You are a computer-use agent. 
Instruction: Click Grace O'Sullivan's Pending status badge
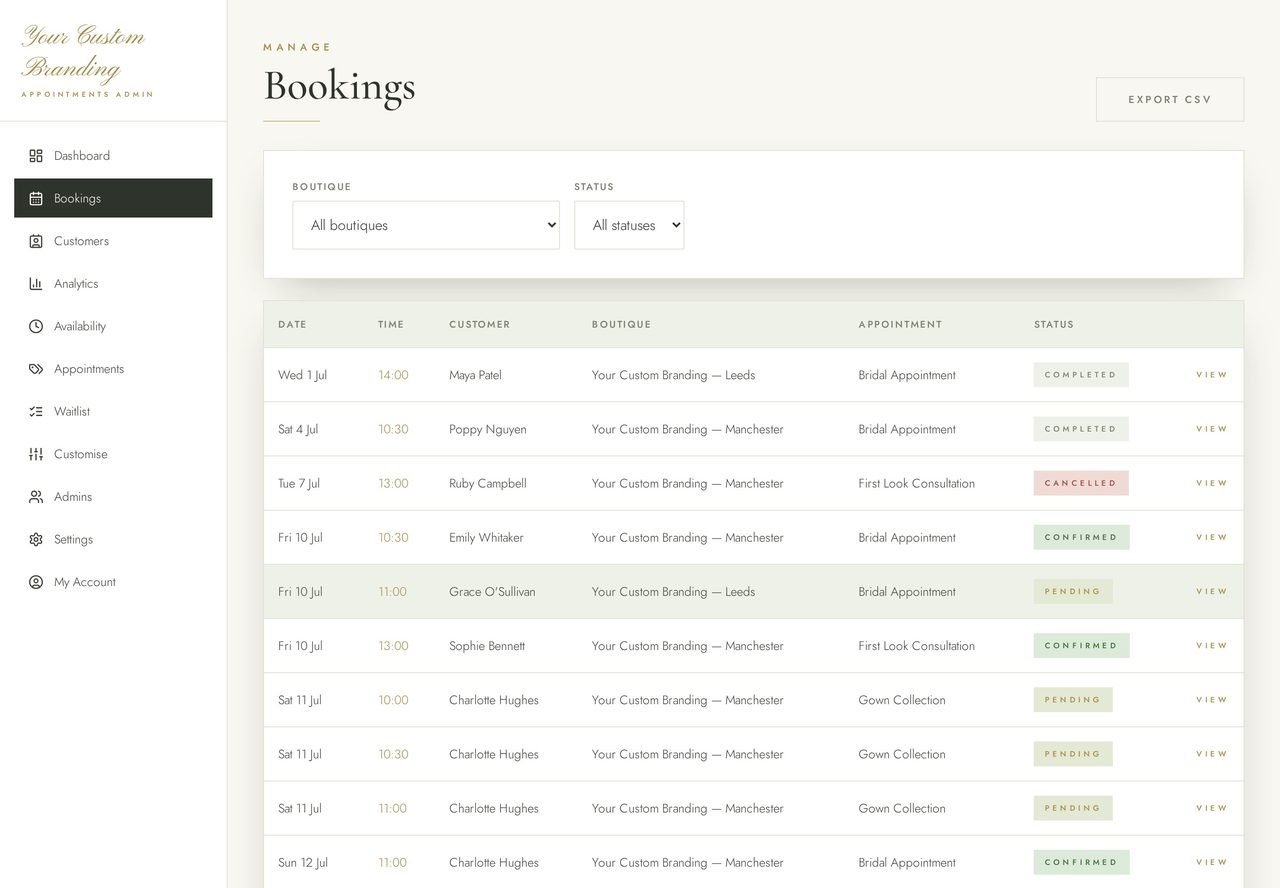pyautogui.click(x=1073, y=592)
